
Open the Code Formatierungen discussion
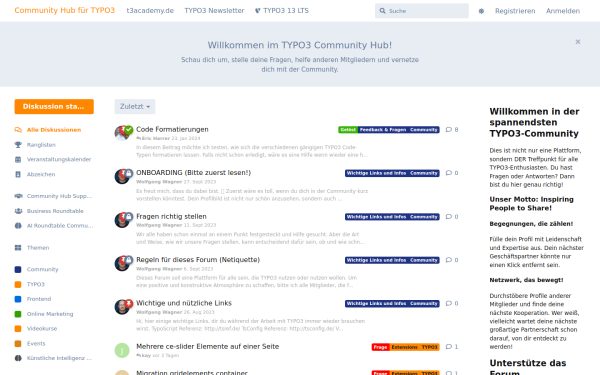click(x=172, y=129)
